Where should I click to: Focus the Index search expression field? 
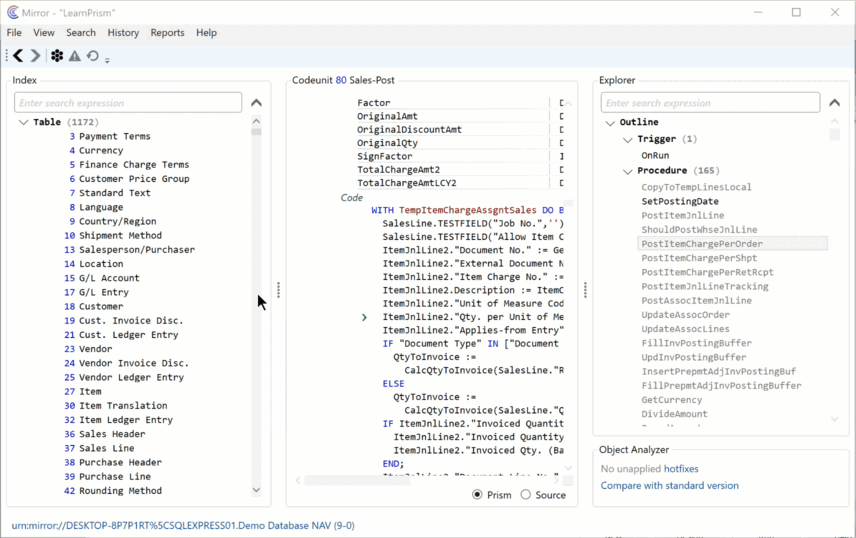[128, 103]
